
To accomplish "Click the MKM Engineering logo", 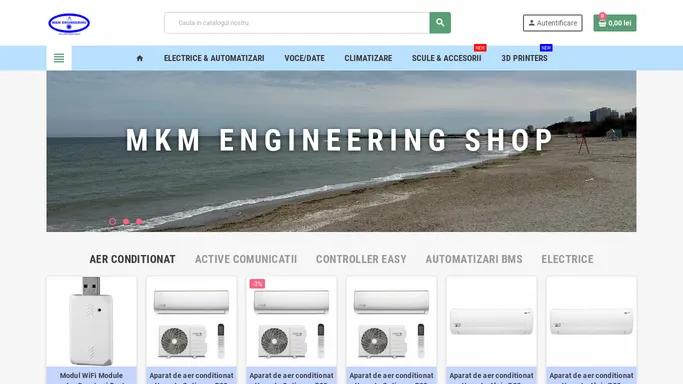I will click(69, 24).
